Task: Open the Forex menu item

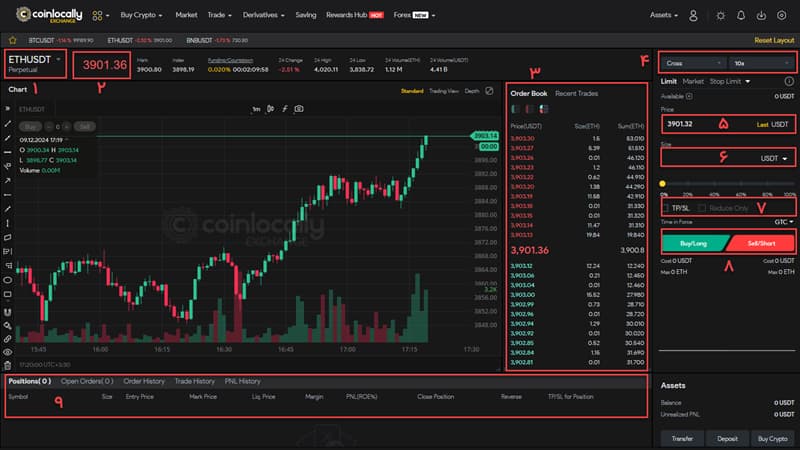Action: click(x=414, y=15)
